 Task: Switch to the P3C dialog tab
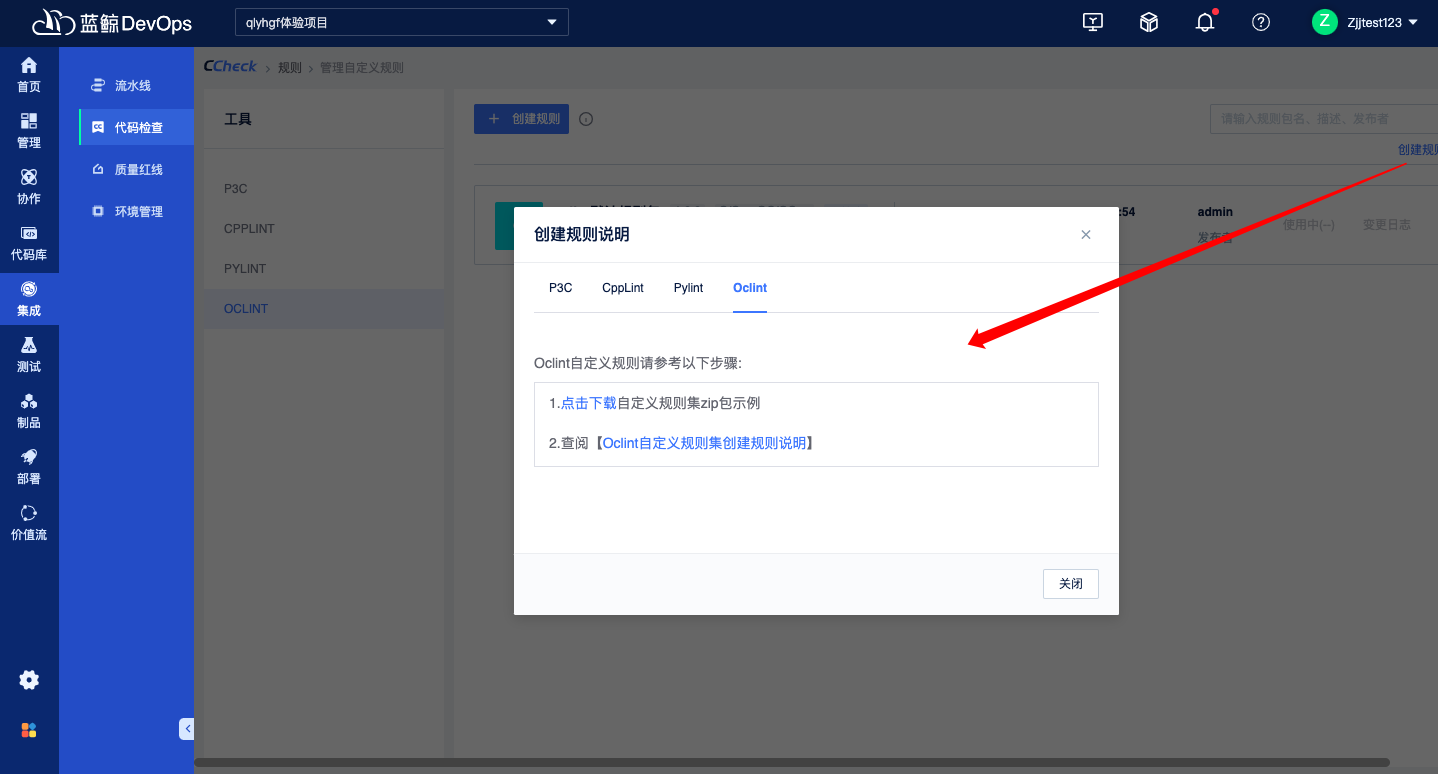[561, 288]
